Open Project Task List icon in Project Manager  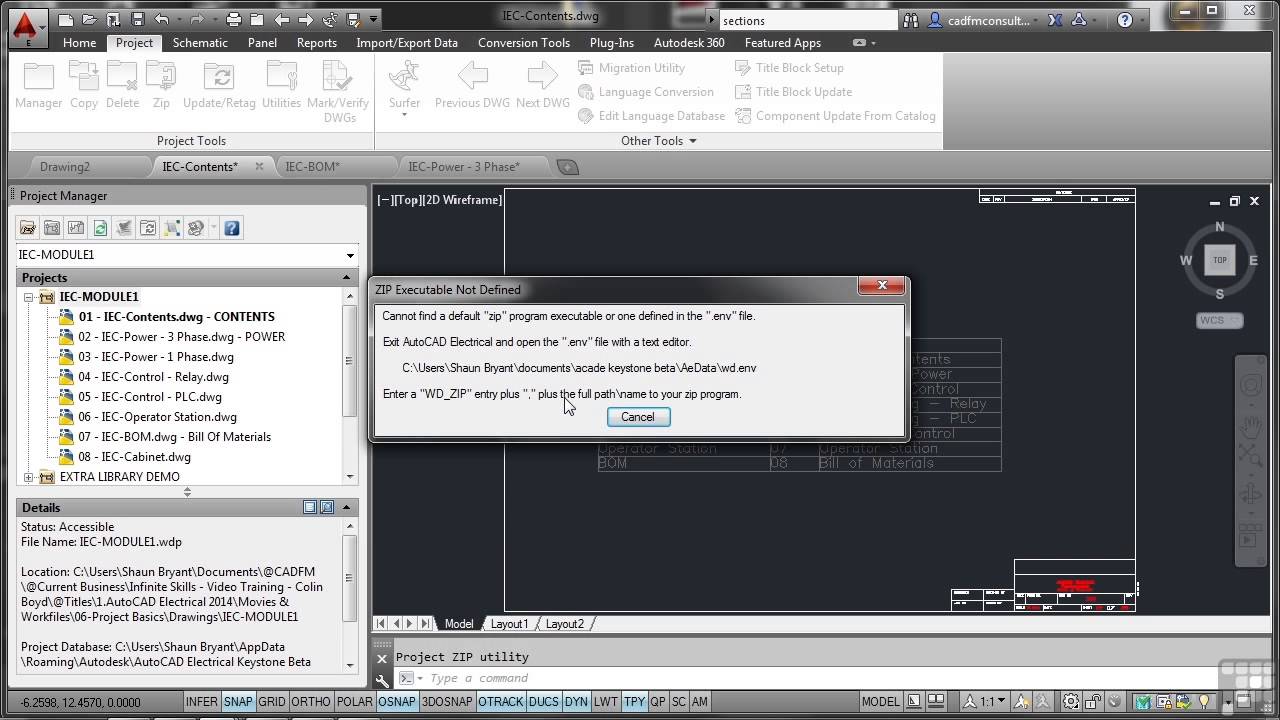pyautogui.click(x=124, y=228)
